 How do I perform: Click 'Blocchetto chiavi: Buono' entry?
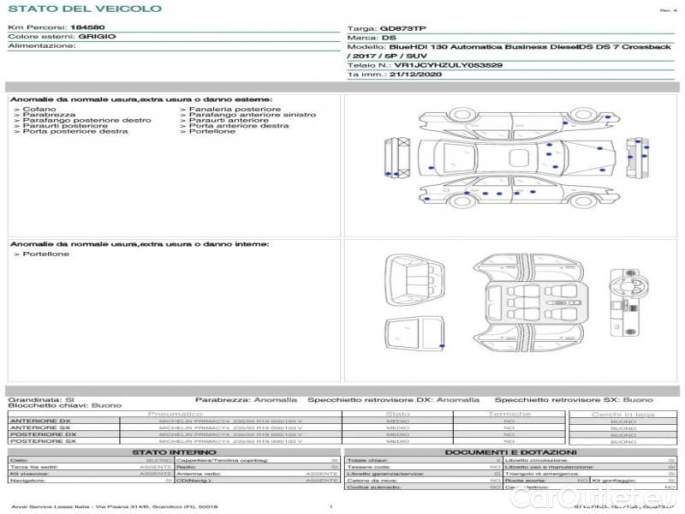click(x=65, y=406)
